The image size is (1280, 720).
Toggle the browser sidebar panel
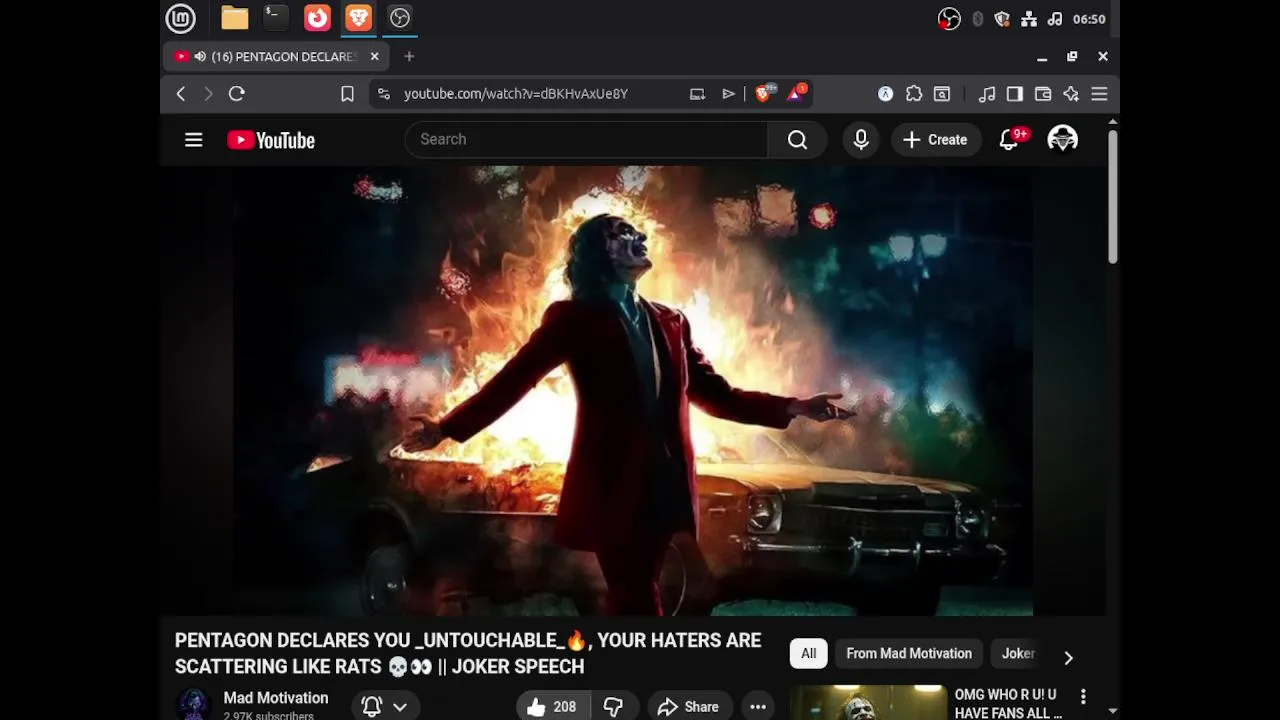[1015, 94]
